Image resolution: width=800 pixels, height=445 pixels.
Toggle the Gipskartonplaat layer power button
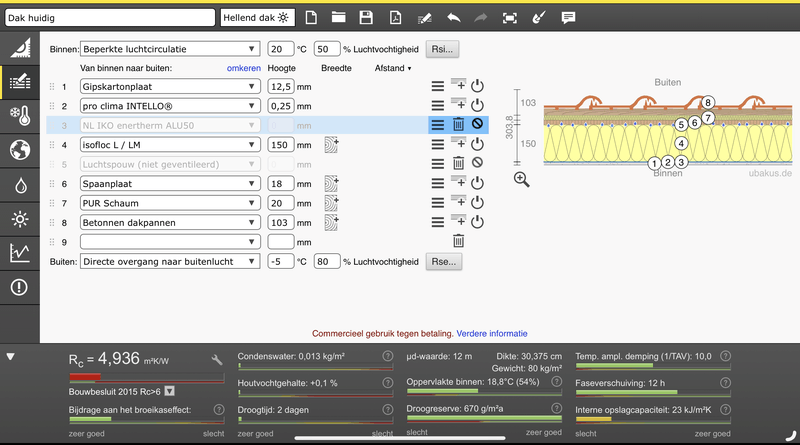tap(477, 86)
